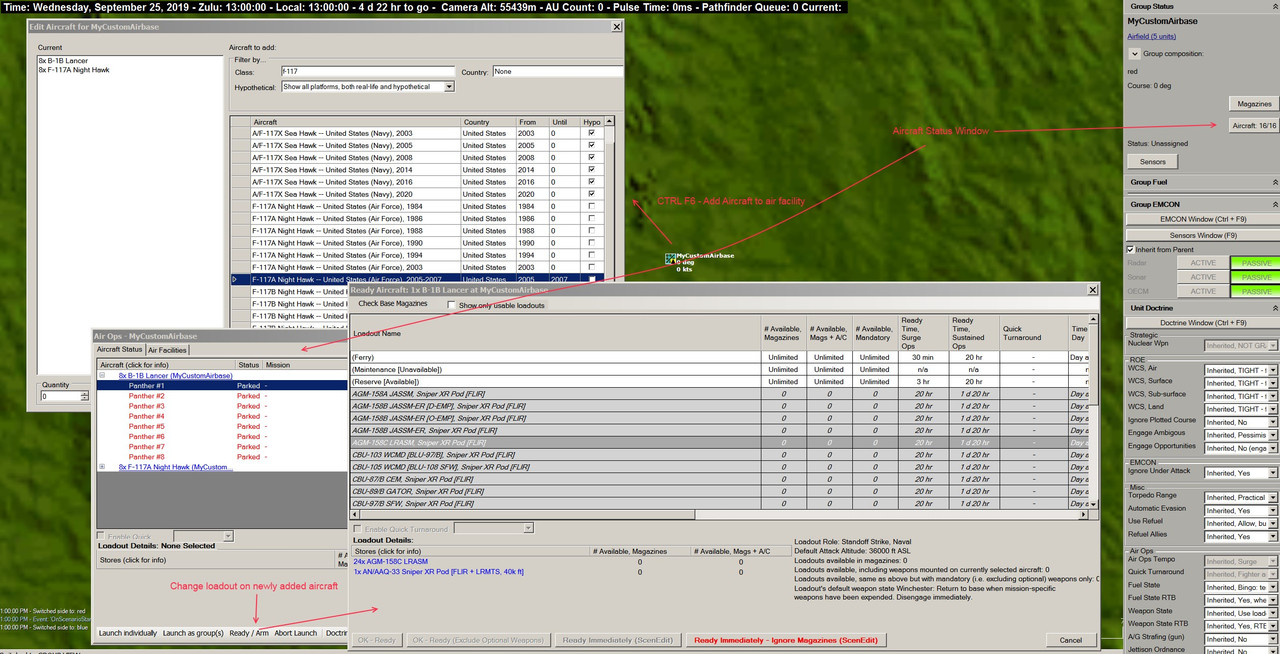Collapse the Unit Doctrine panel

[1274, 308]
